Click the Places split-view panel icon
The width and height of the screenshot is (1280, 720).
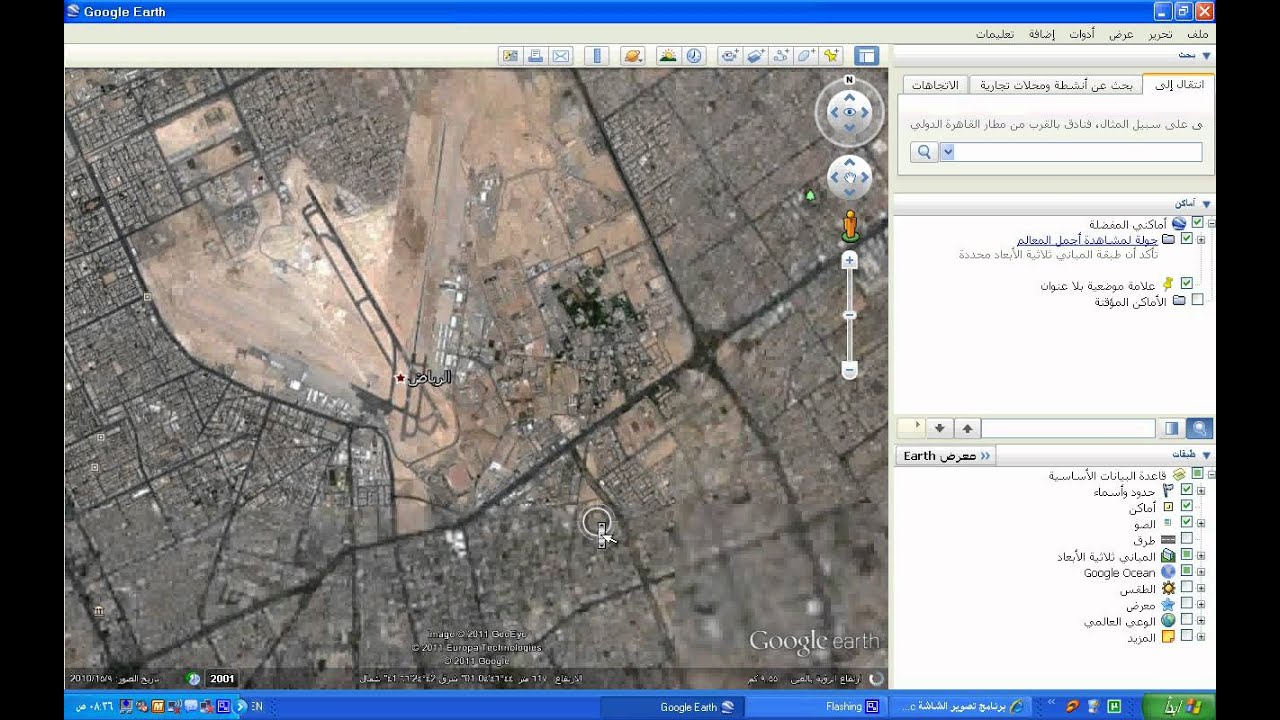pos(1172,428)
